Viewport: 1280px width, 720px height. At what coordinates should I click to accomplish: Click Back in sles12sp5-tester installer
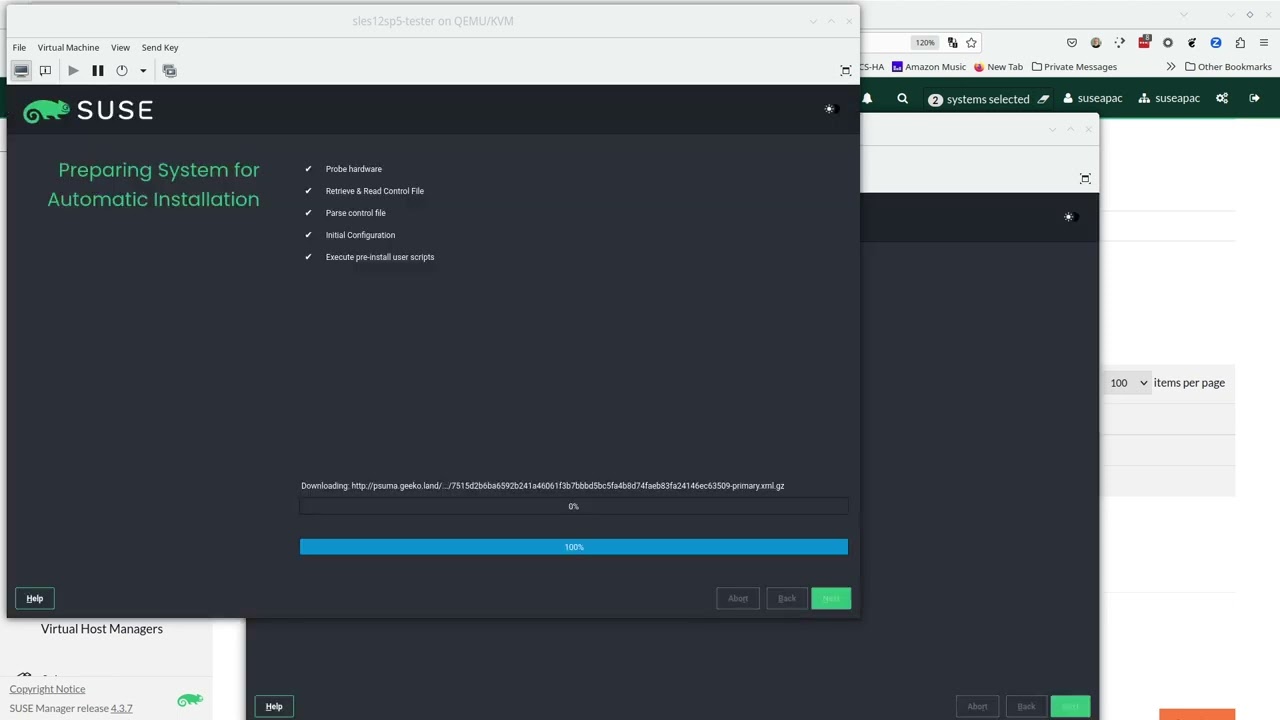(x=787, y=598)
